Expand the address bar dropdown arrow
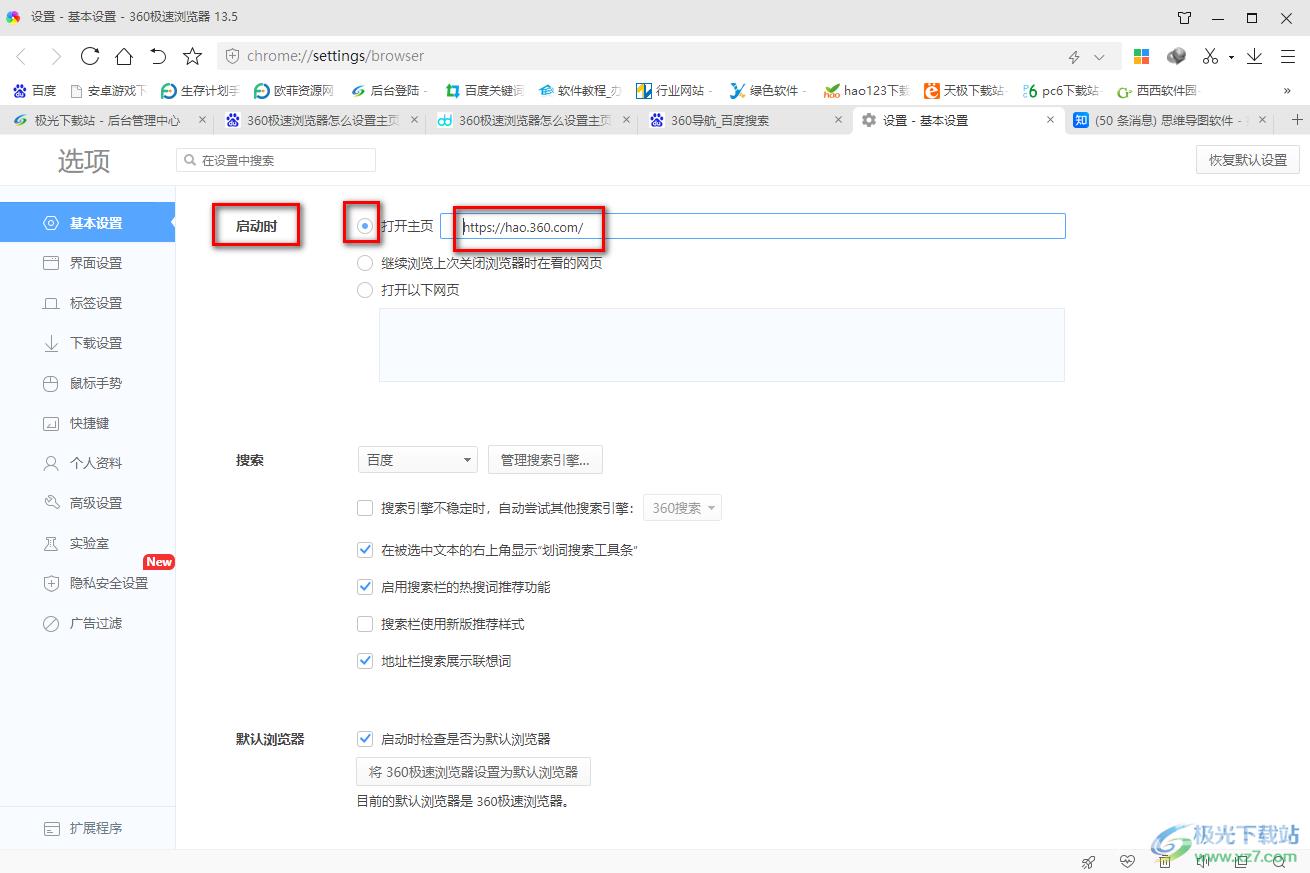 point(1100,57)
